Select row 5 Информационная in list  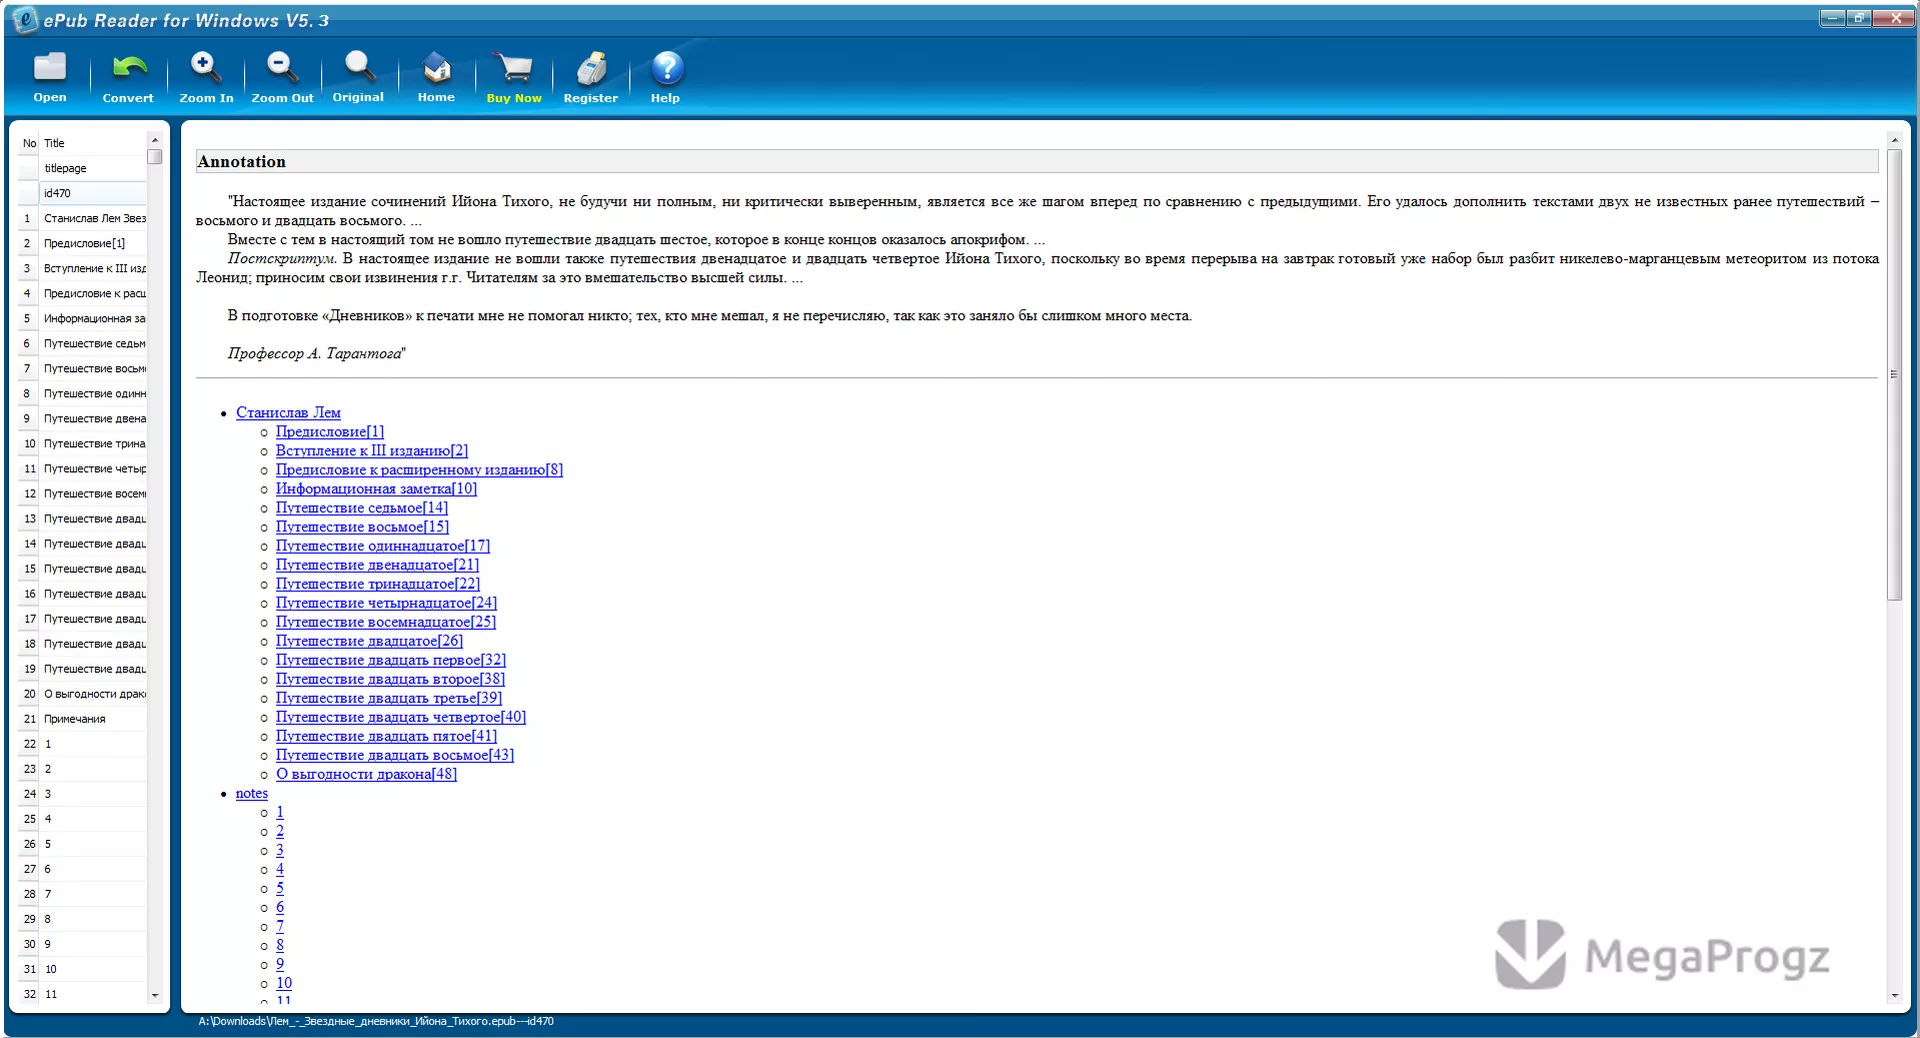click(x=83, y=318)
